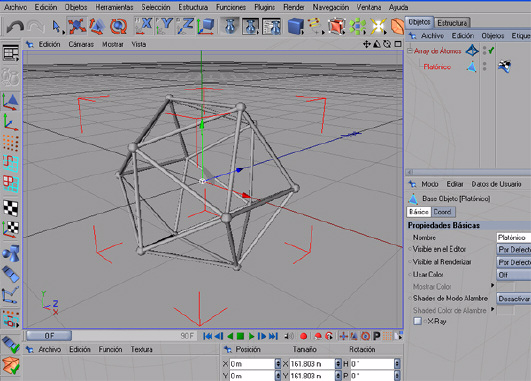Add a cube primitive object
This screenshot has width=531, height=381.
click(x=295, y=26)
